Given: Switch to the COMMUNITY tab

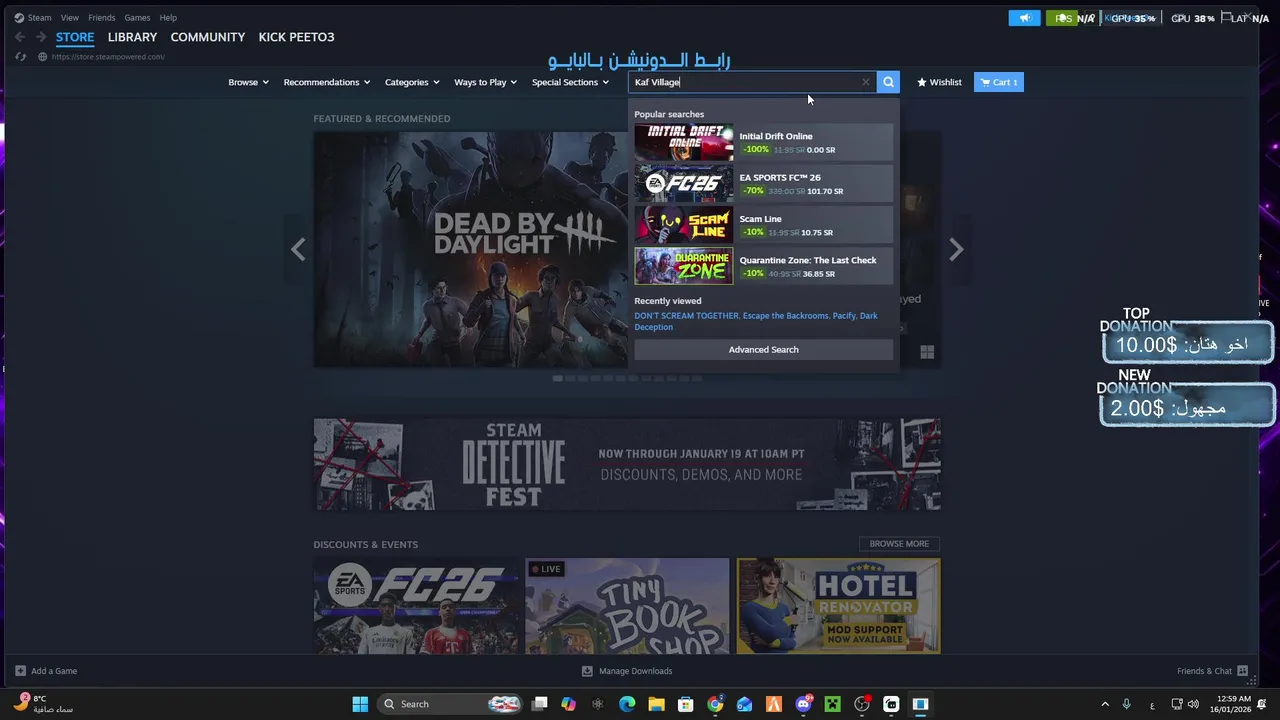Looking at the screenshot, I should 207,37.
